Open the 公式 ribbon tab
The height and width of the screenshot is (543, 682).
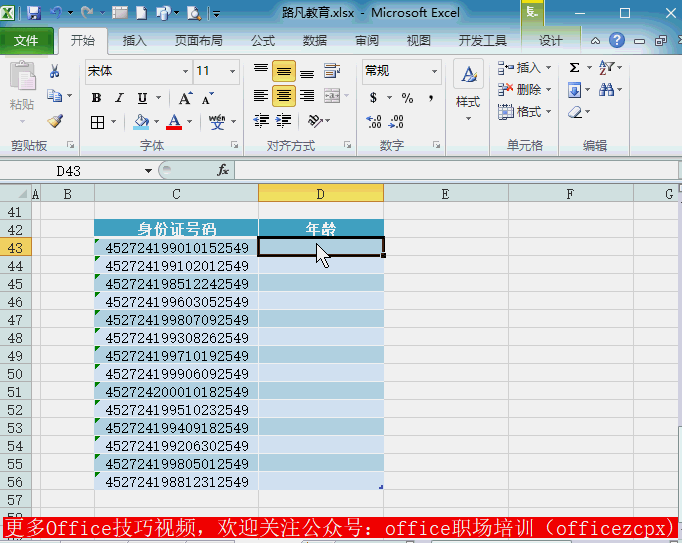(x=263, y=41)
